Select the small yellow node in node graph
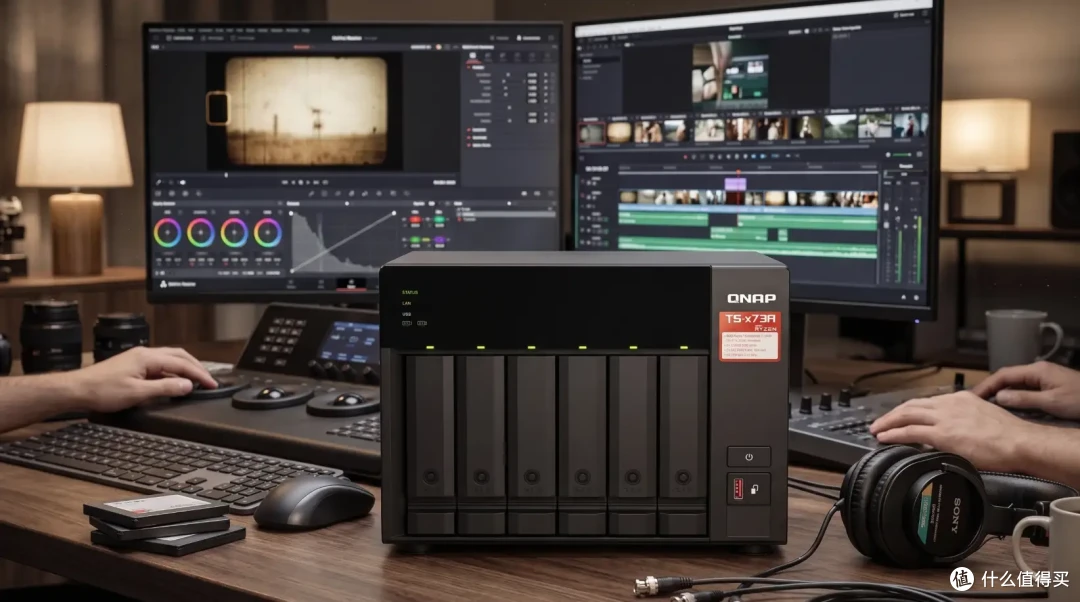This screenshot has width=1080, height=602. (427, 240)
